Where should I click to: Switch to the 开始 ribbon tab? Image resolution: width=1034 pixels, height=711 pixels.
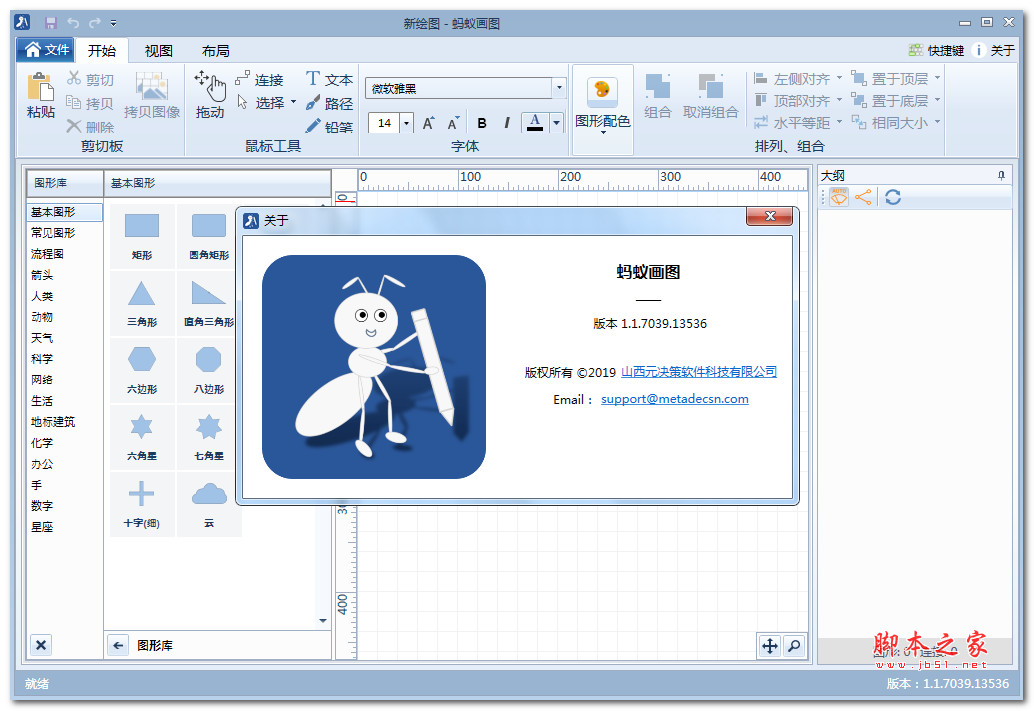tap(102, 51)
